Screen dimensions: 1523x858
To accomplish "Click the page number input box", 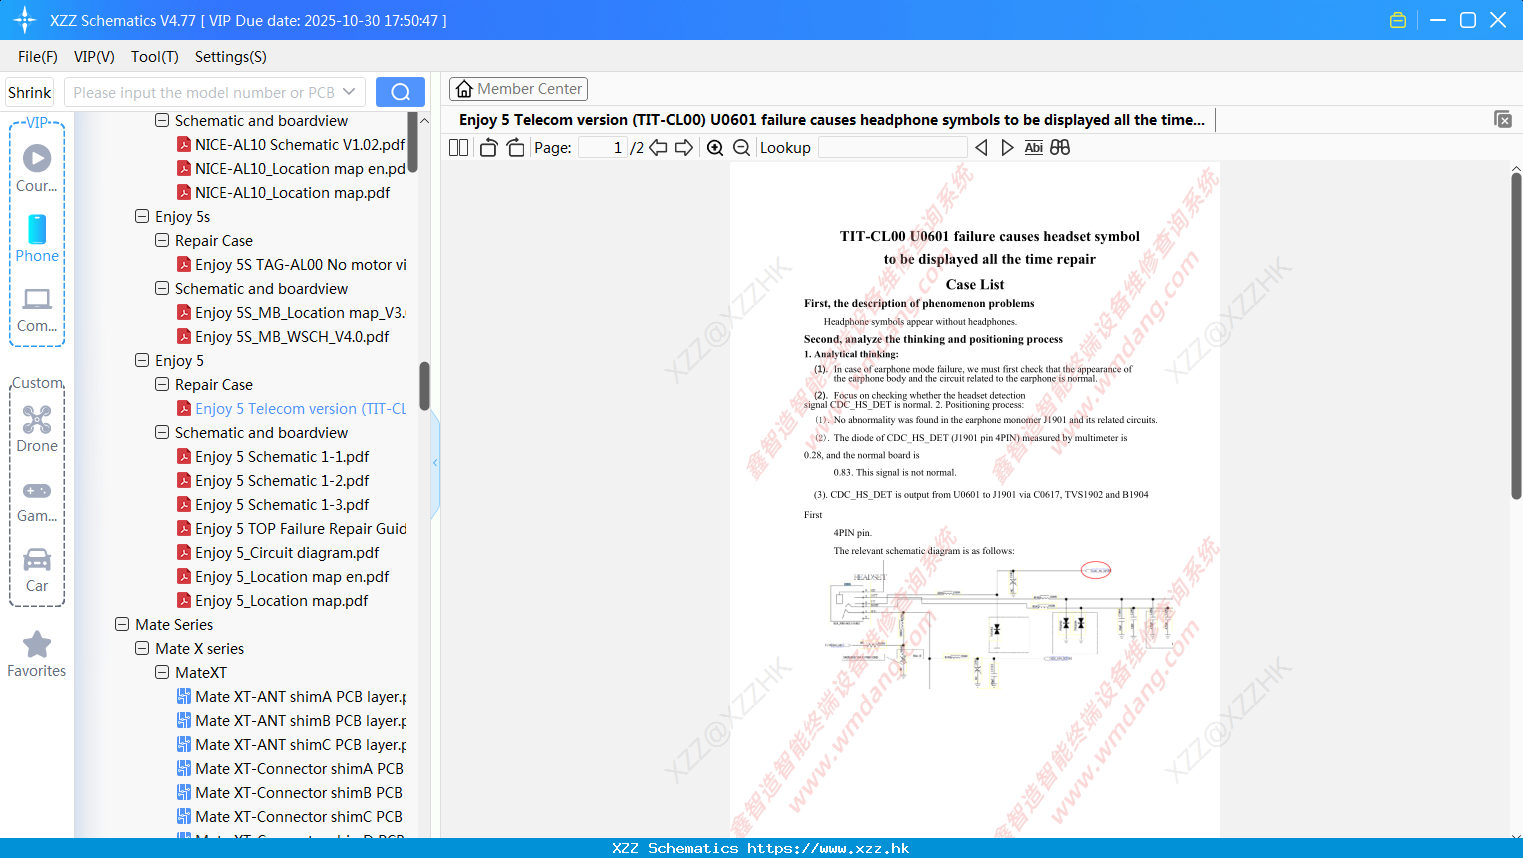I will [x=603, y=147].
